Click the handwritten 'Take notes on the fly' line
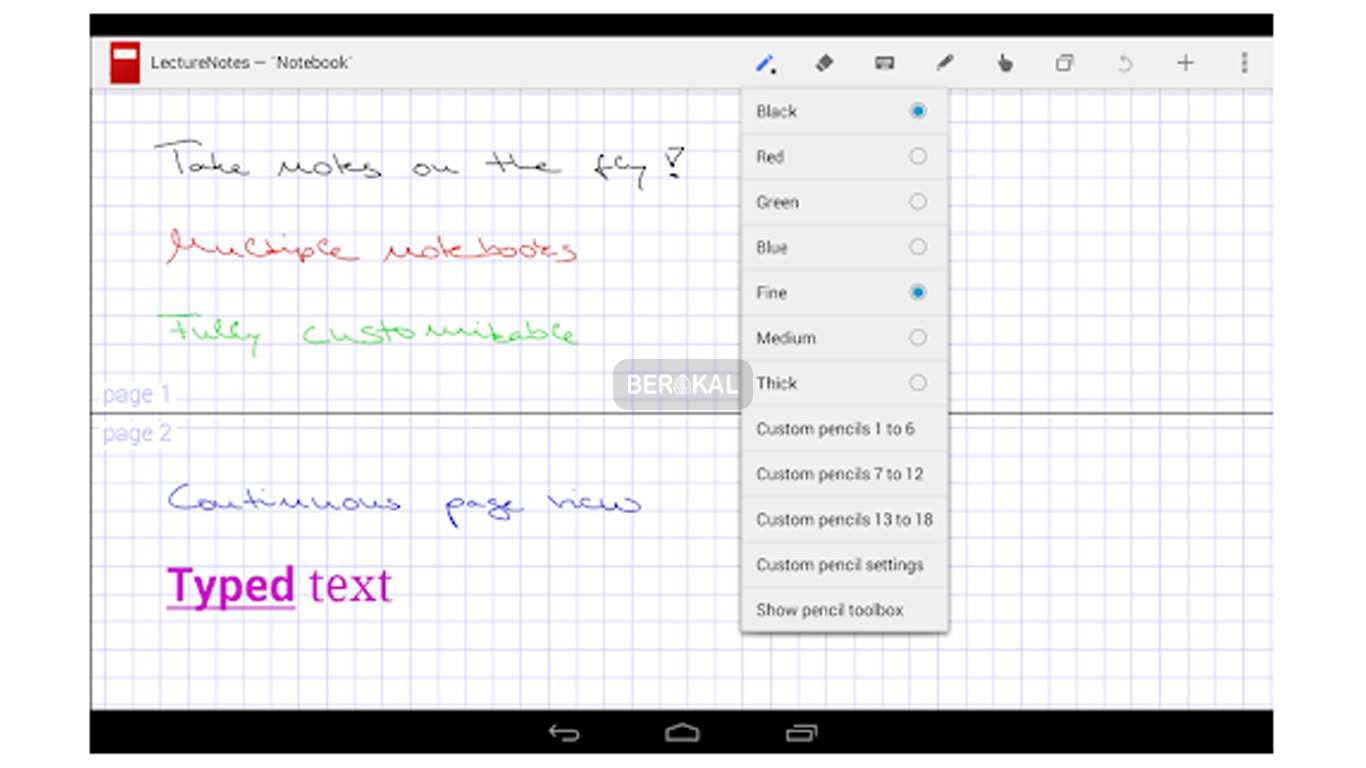This screenshot has width=1366, height=768. click(420, 163)
